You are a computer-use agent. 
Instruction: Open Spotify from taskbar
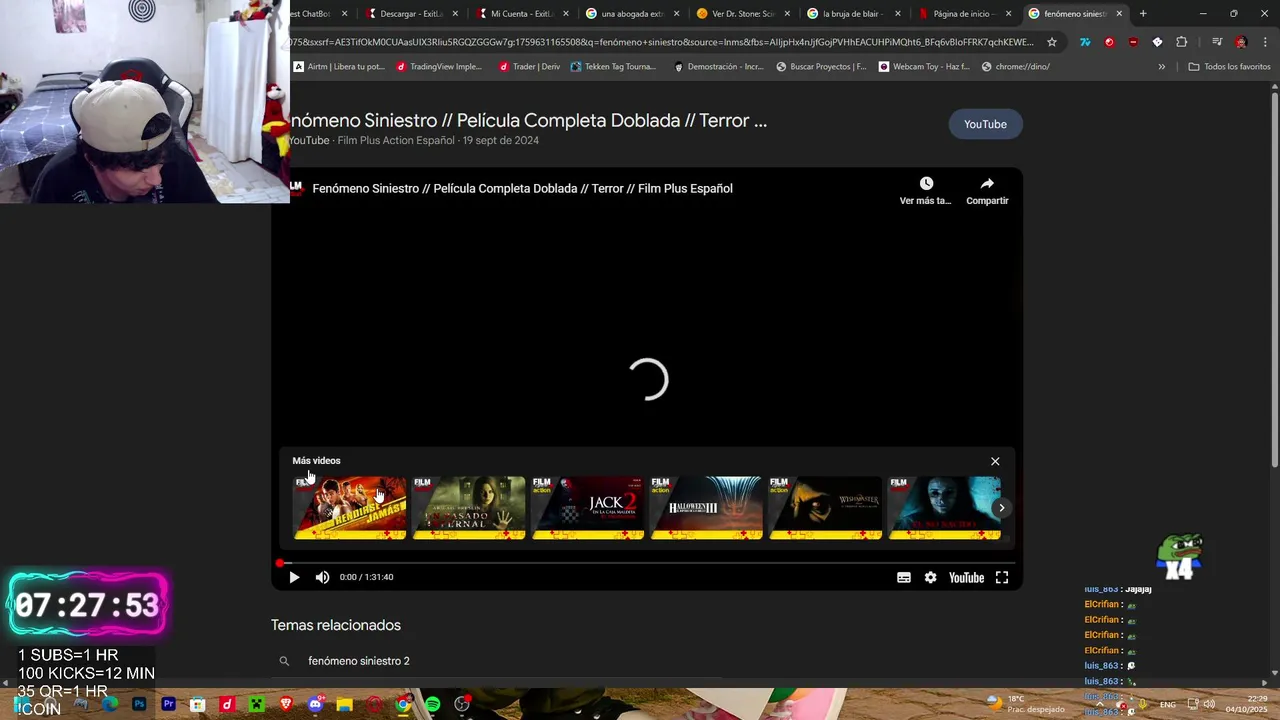(432, 704)
